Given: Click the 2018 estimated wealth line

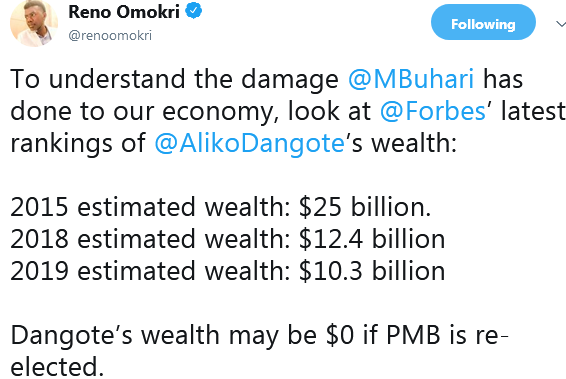Looking at the screenshot, I should pos(228,239).
